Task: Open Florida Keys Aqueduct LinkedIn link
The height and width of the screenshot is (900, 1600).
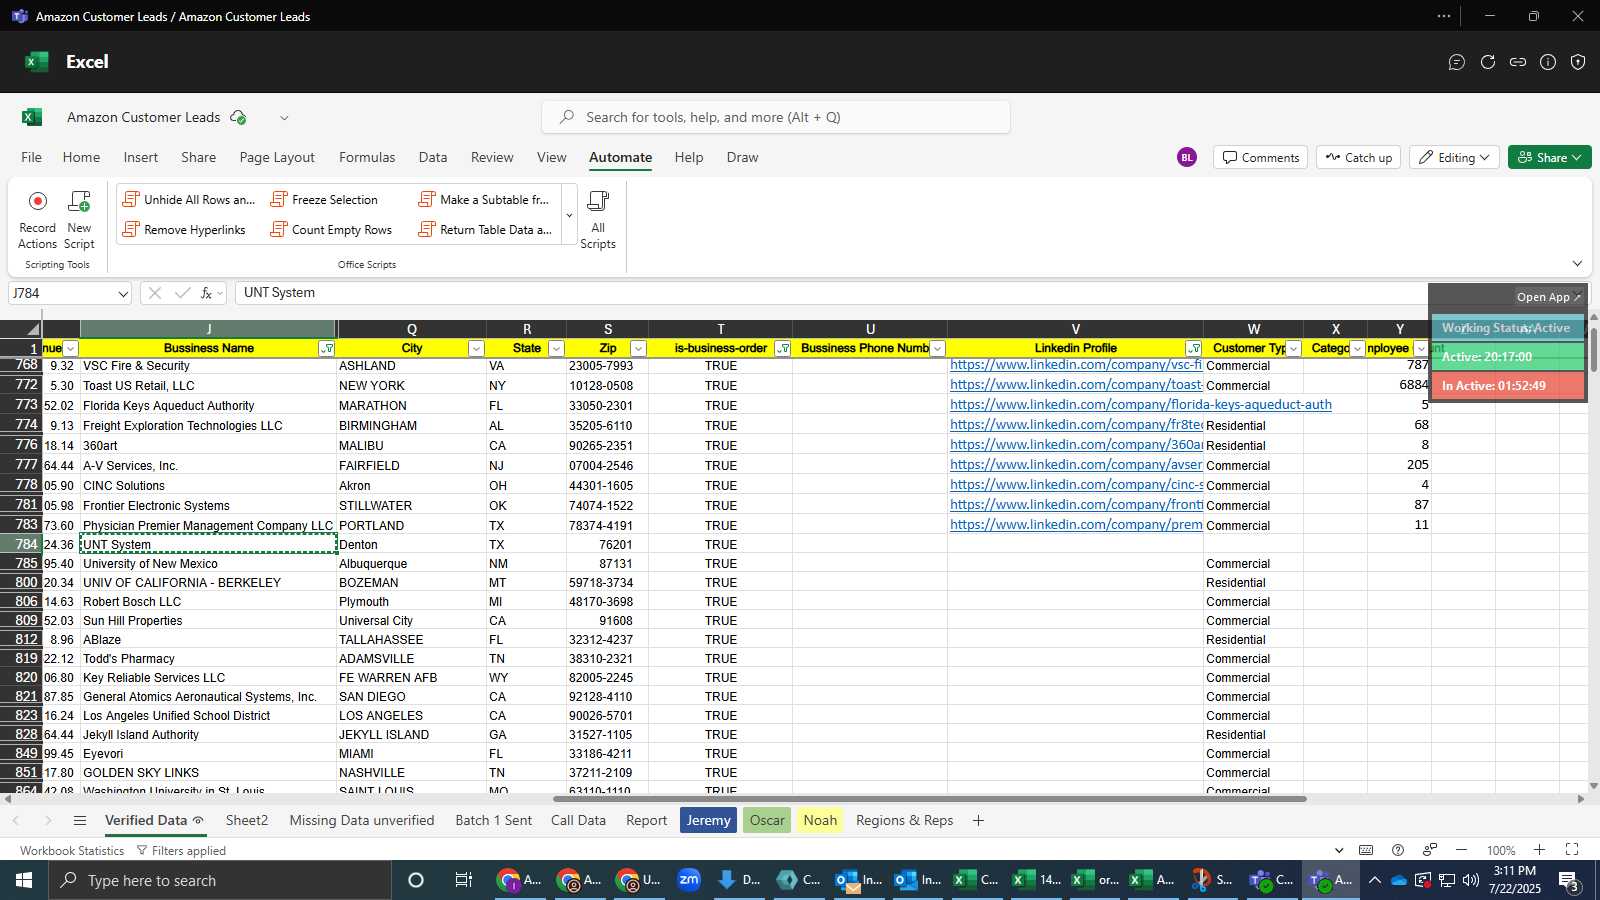Action: [x=1141, y=405]
